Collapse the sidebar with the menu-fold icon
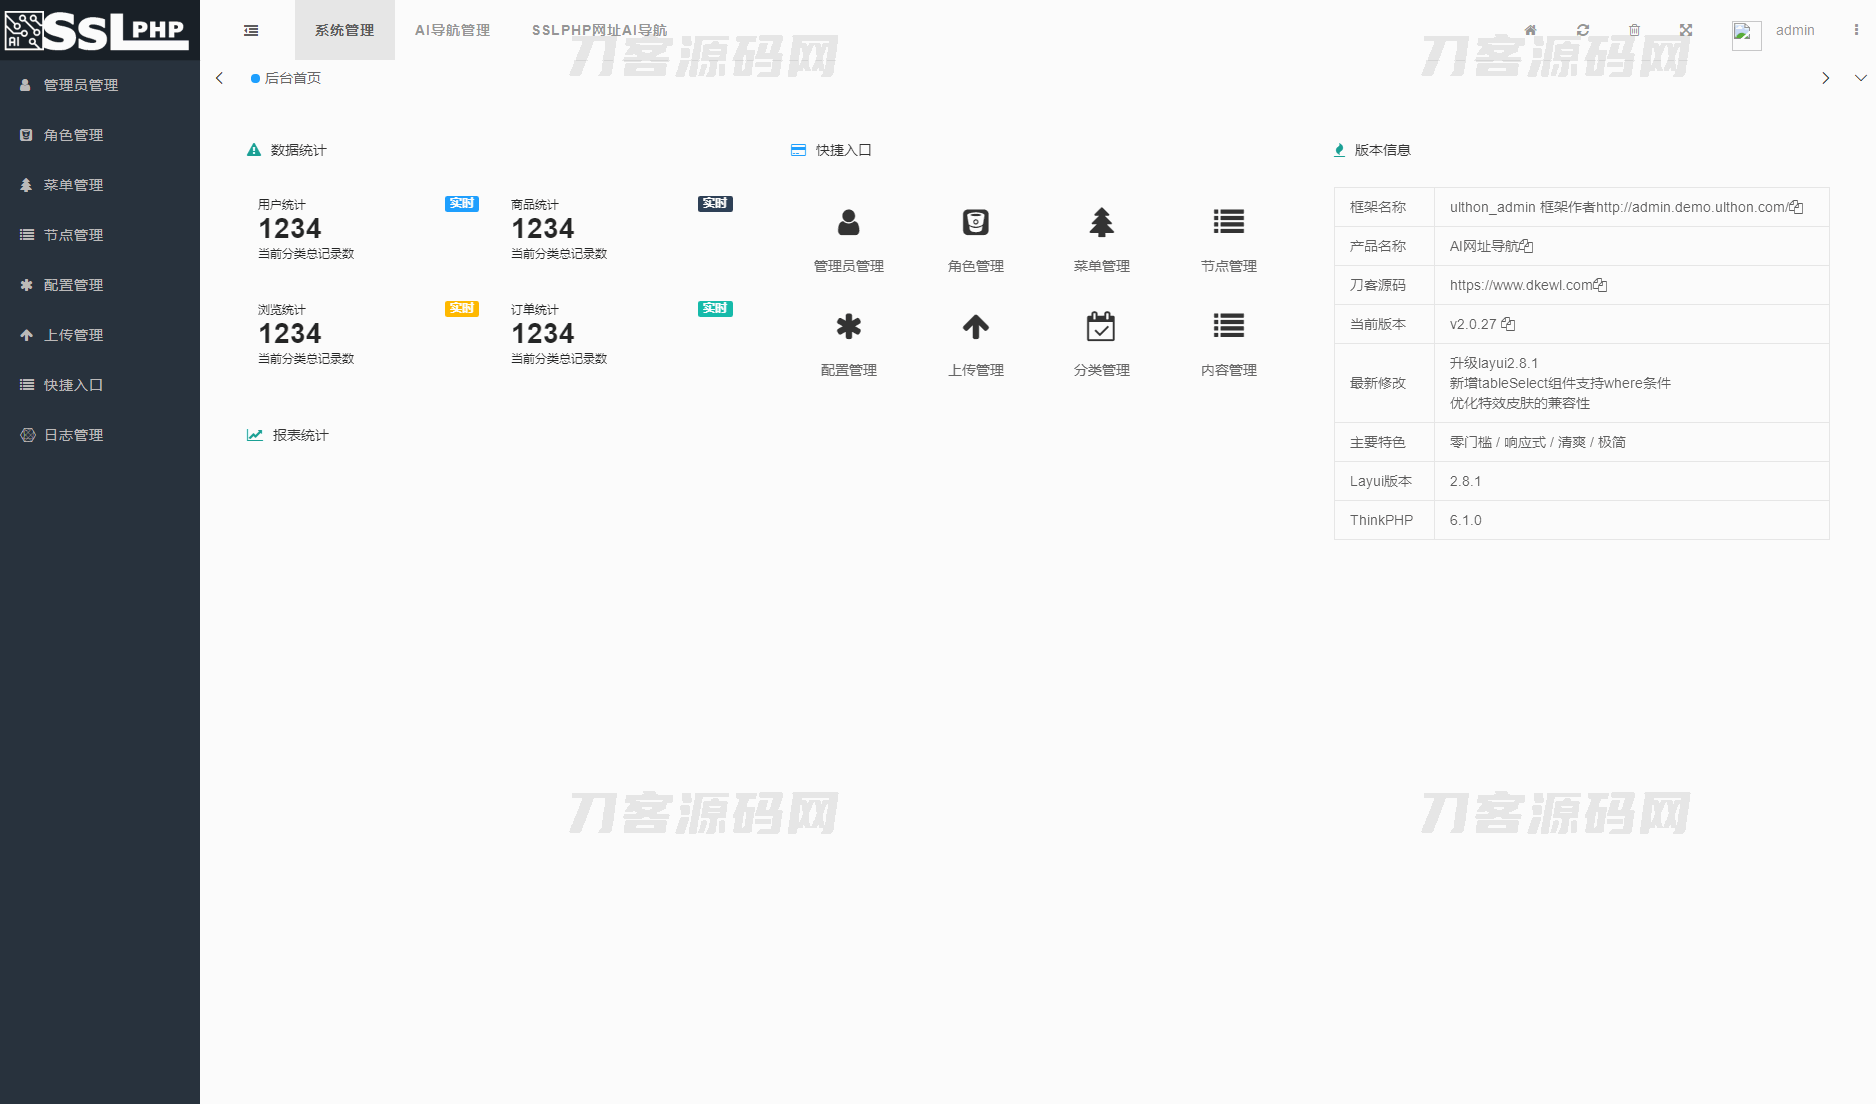The image size is (1876, 1104). (x=251, y=30)
